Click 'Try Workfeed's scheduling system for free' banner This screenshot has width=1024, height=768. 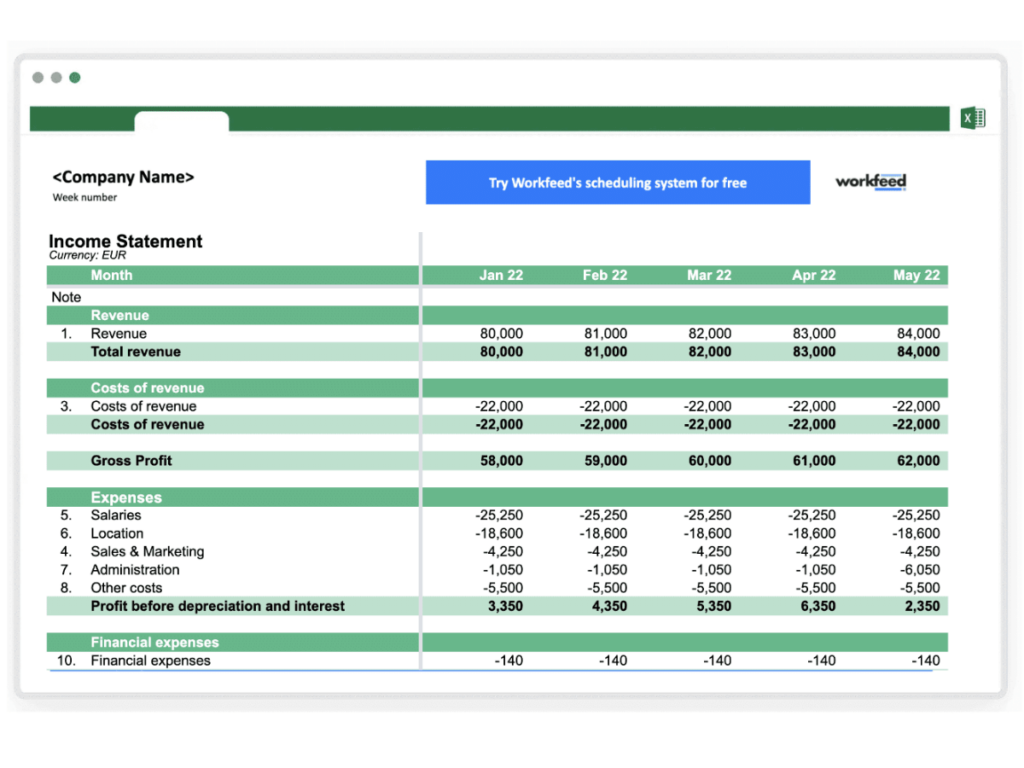[617, 183]
